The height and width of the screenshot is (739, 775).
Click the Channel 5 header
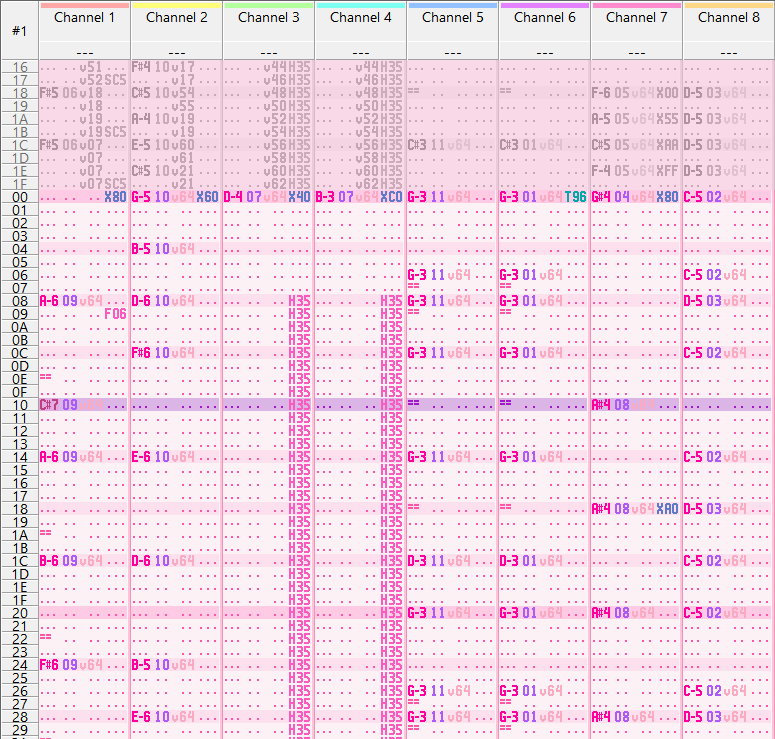point(452,18)
